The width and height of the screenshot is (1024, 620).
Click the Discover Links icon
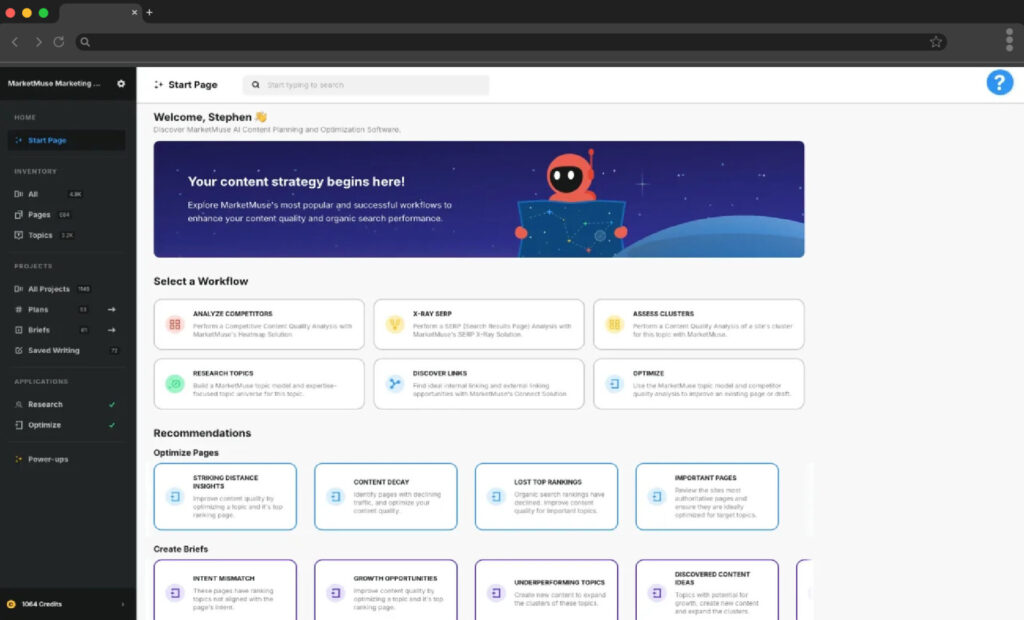394,383
